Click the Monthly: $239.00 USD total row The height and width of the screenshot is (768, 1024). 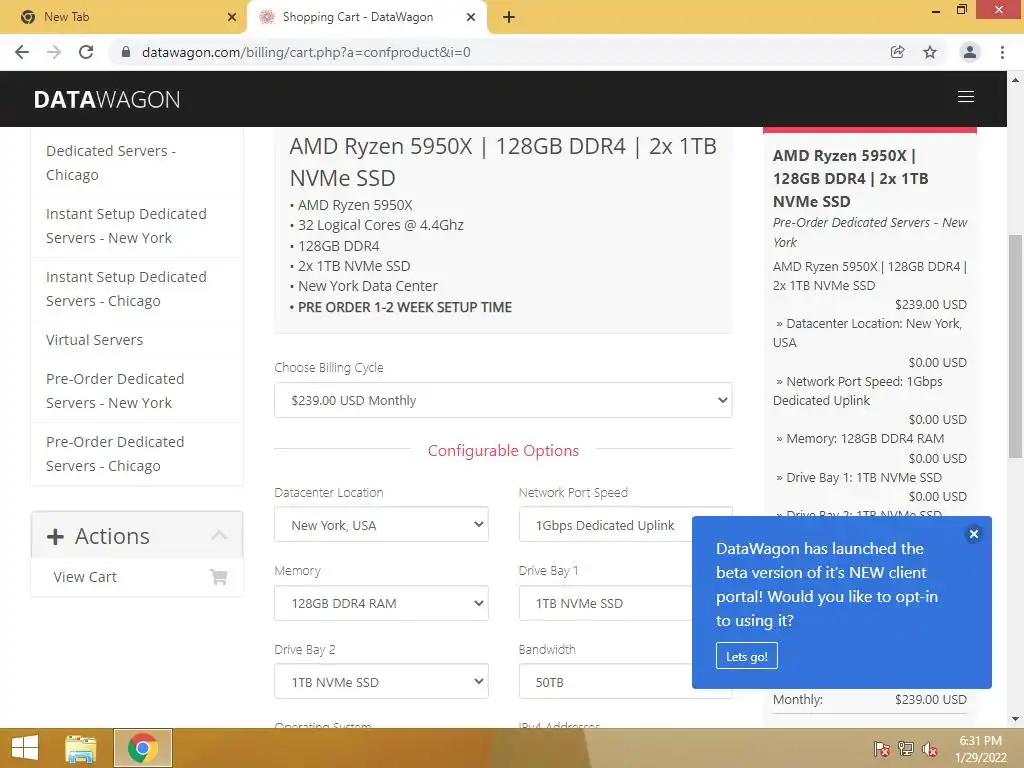[869, 699]
